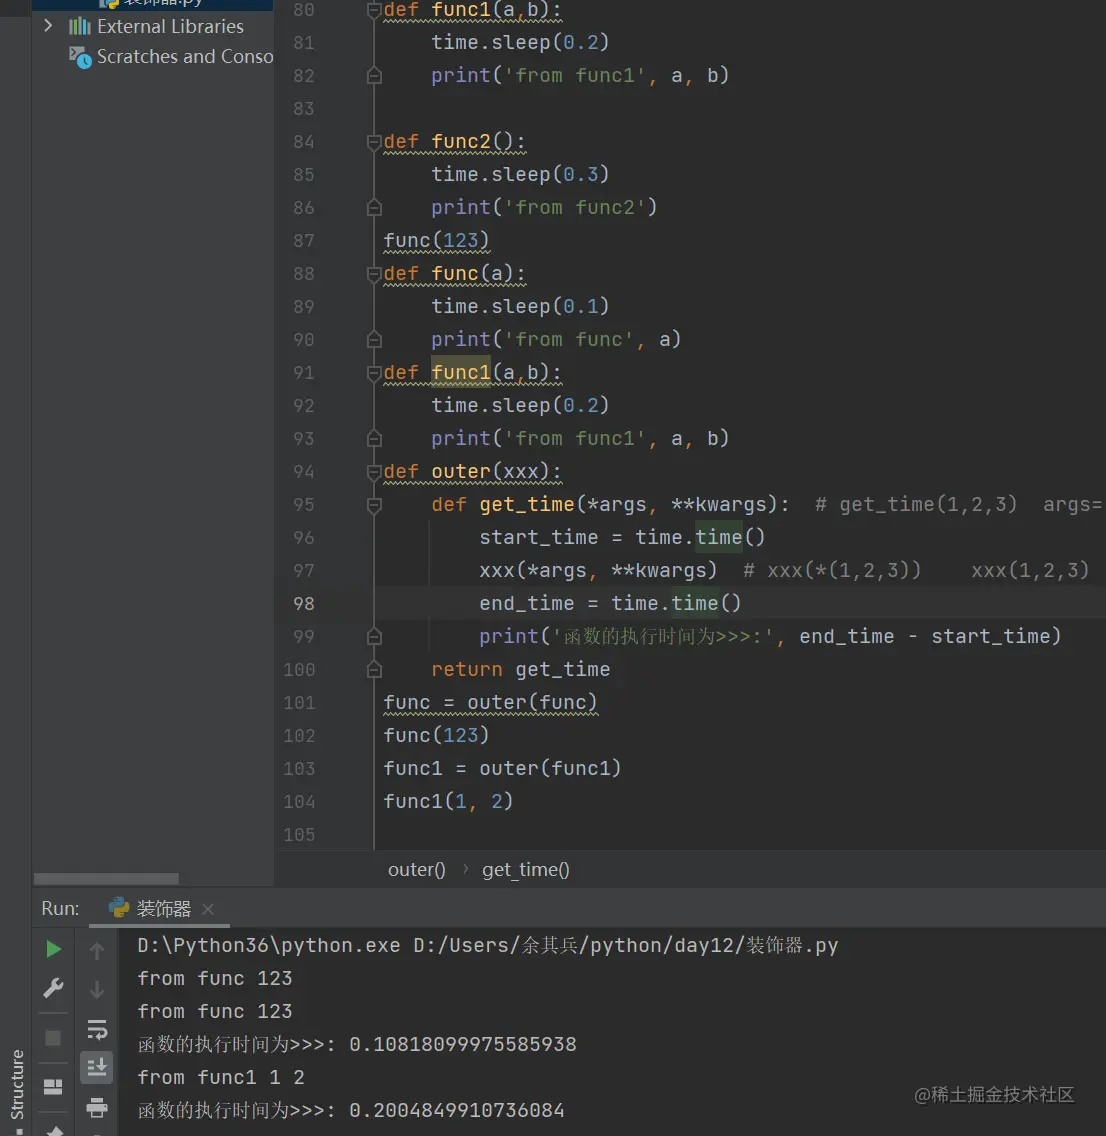Click line number 98 in the gutter
The image size is (1106, 1136).
(x=303, y=604)
